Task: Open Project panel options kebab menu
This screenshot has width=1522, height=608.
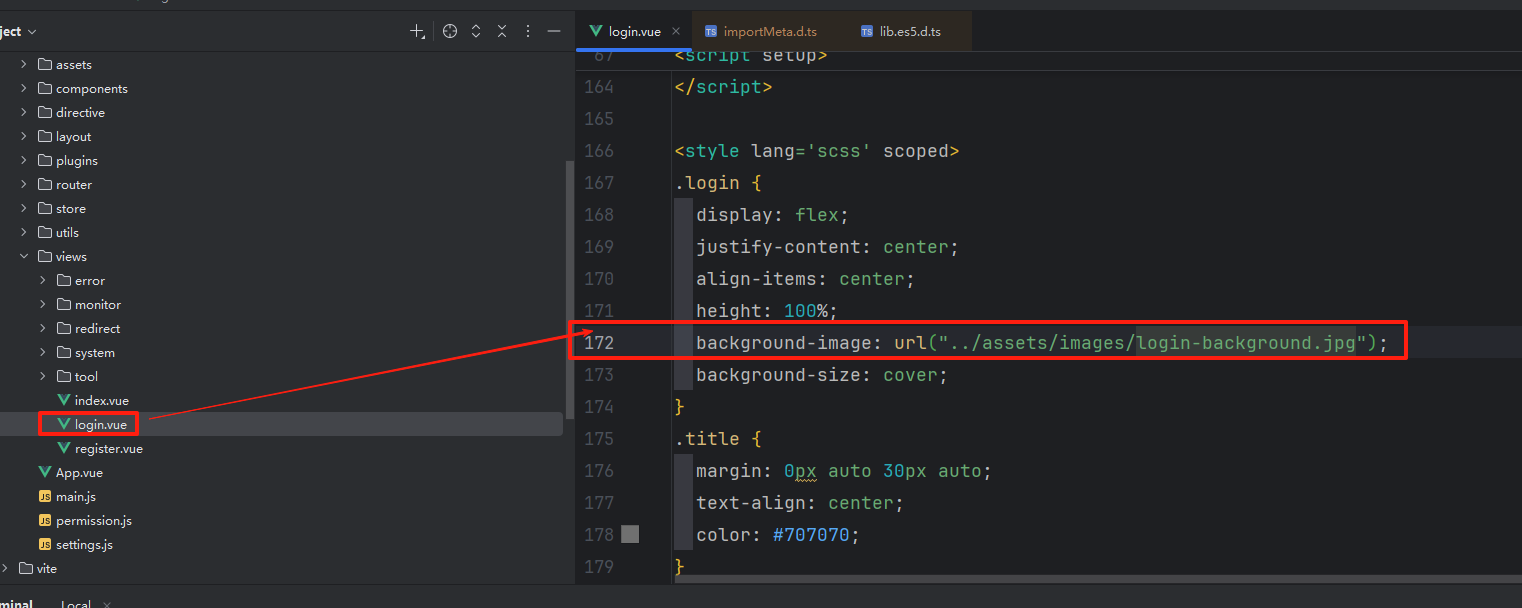Action: [528, 31]
